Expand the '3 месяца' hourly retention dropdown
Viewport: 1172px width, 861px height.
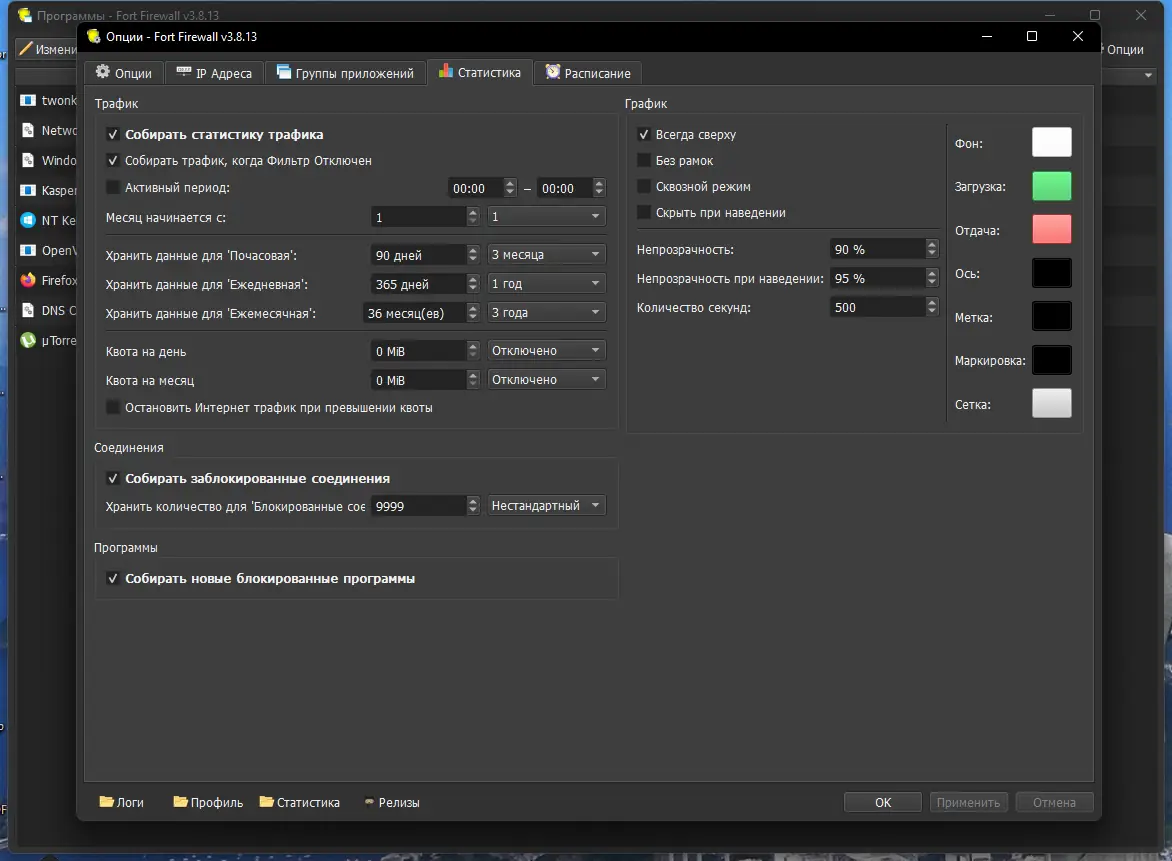pos(546,255)
